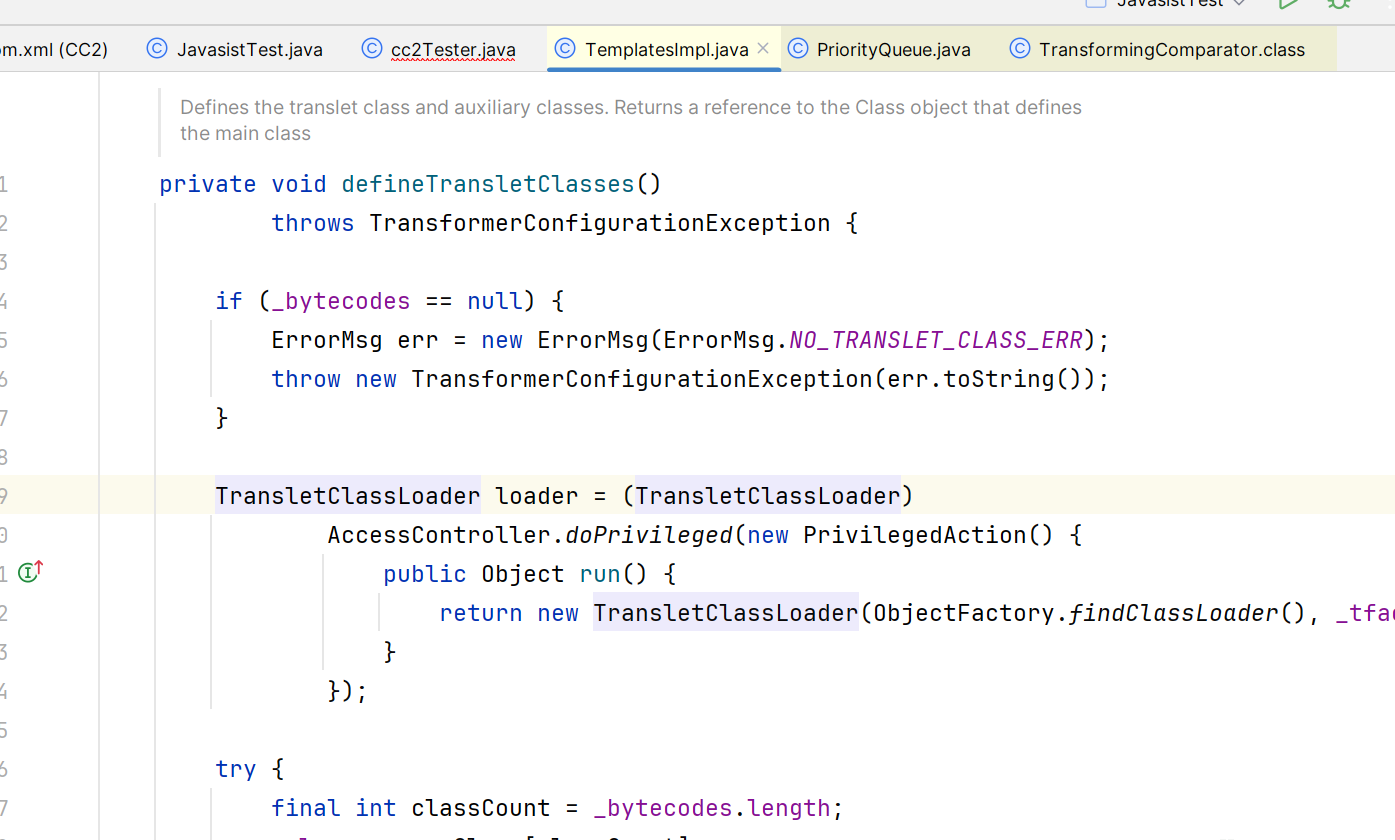1395x840 pixels.
Task: Switch to the JavasistTest.java tab
Action: click(249, 49)
